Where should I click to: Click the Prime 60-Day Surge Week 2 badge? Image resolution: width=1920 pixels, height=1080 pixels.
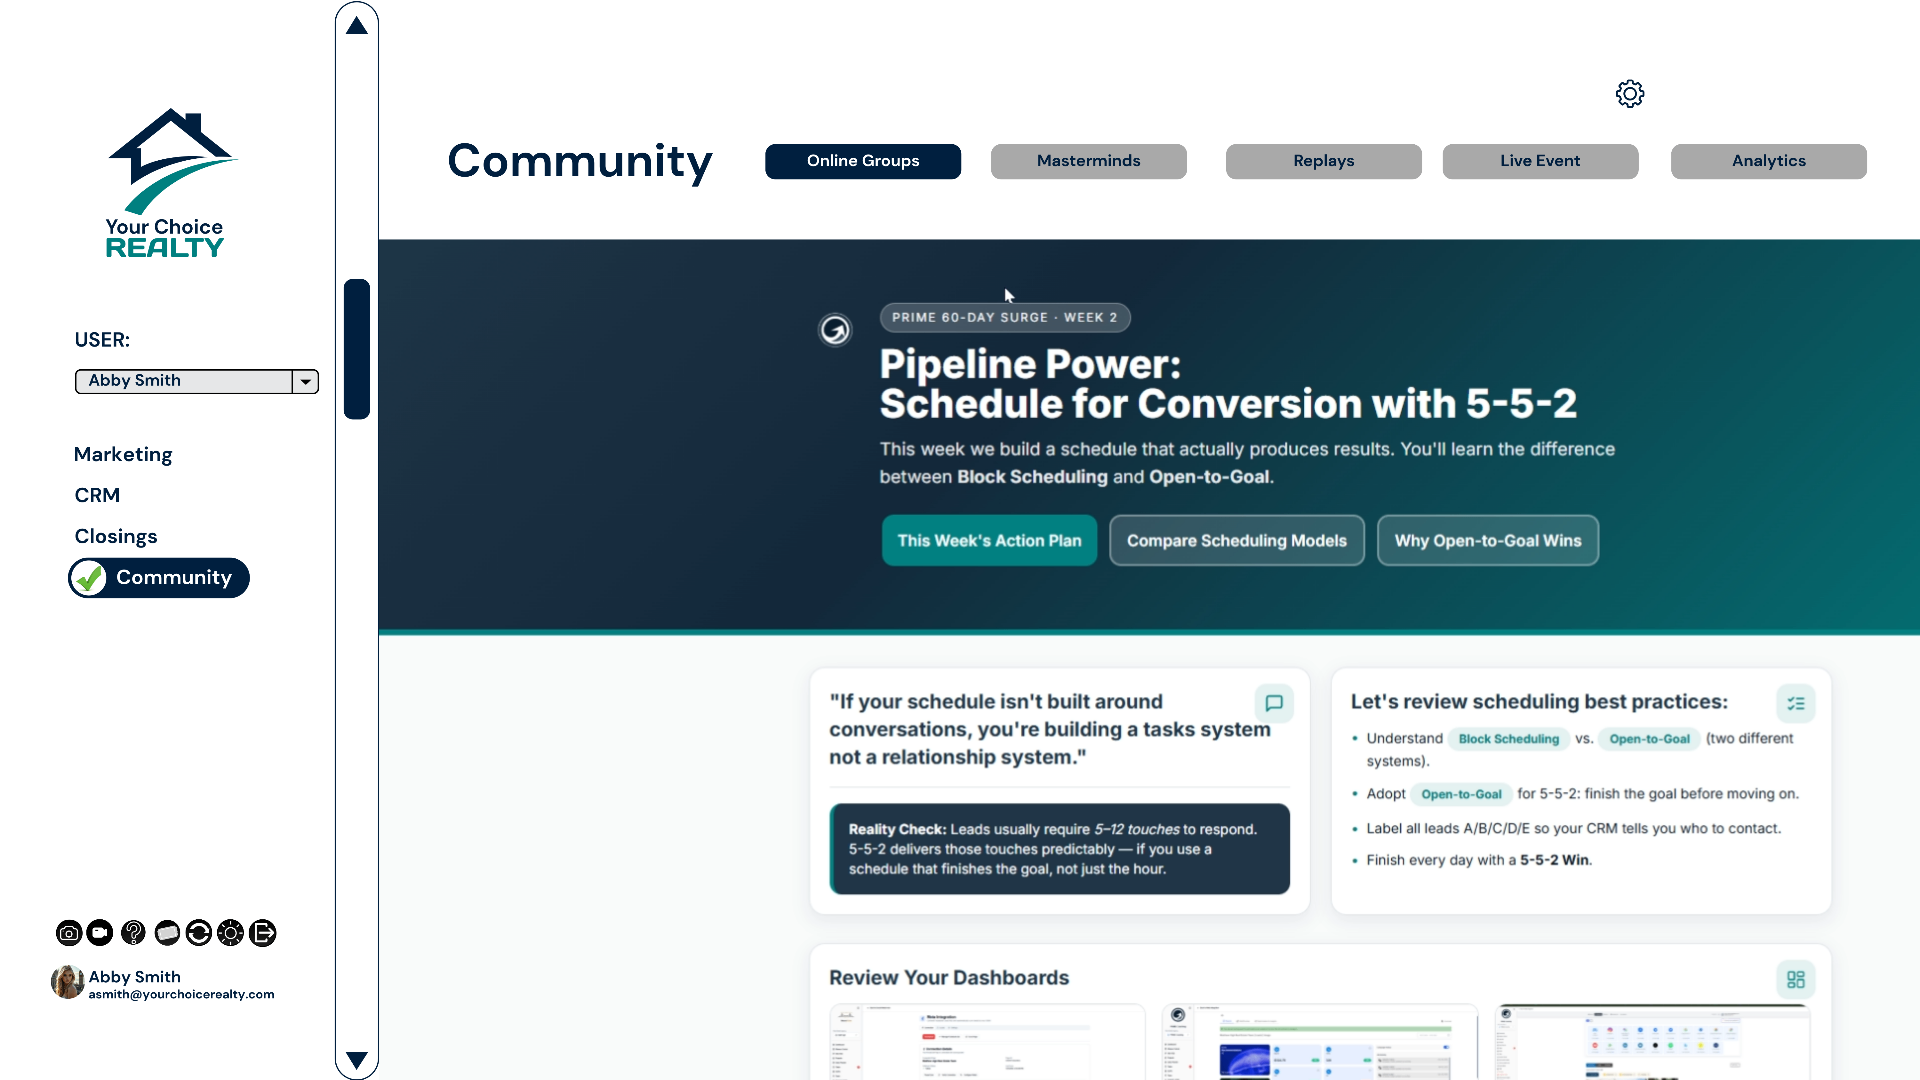[1005, 317]
